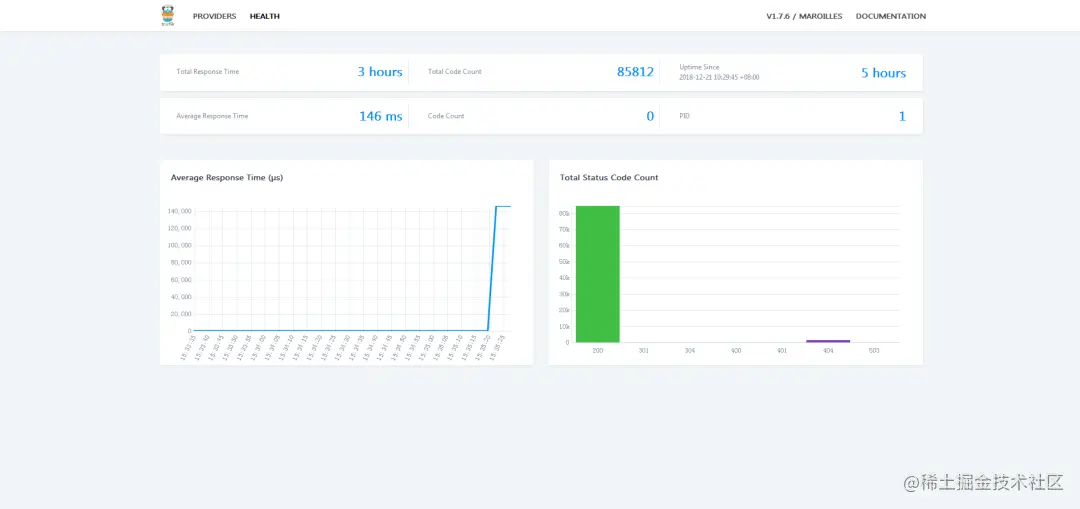Image resolution: width=1080 pixels, height=509 pixels.
Task: Click the 20,000 y-axis value
Action: 180,314
